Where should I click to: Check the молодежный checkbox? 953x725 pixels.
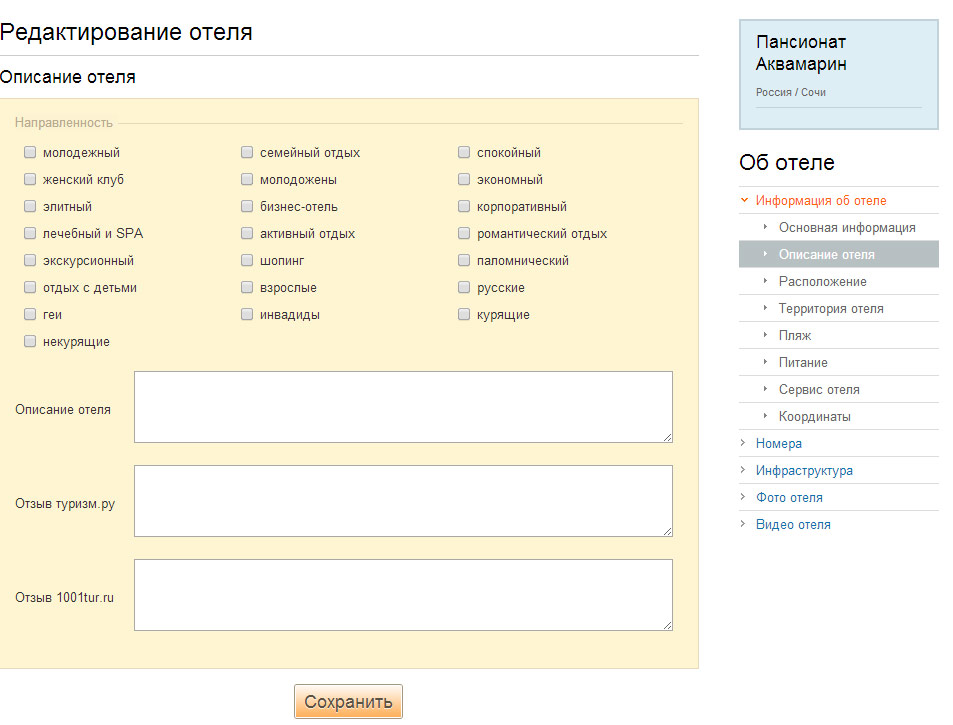pos(29,153)
